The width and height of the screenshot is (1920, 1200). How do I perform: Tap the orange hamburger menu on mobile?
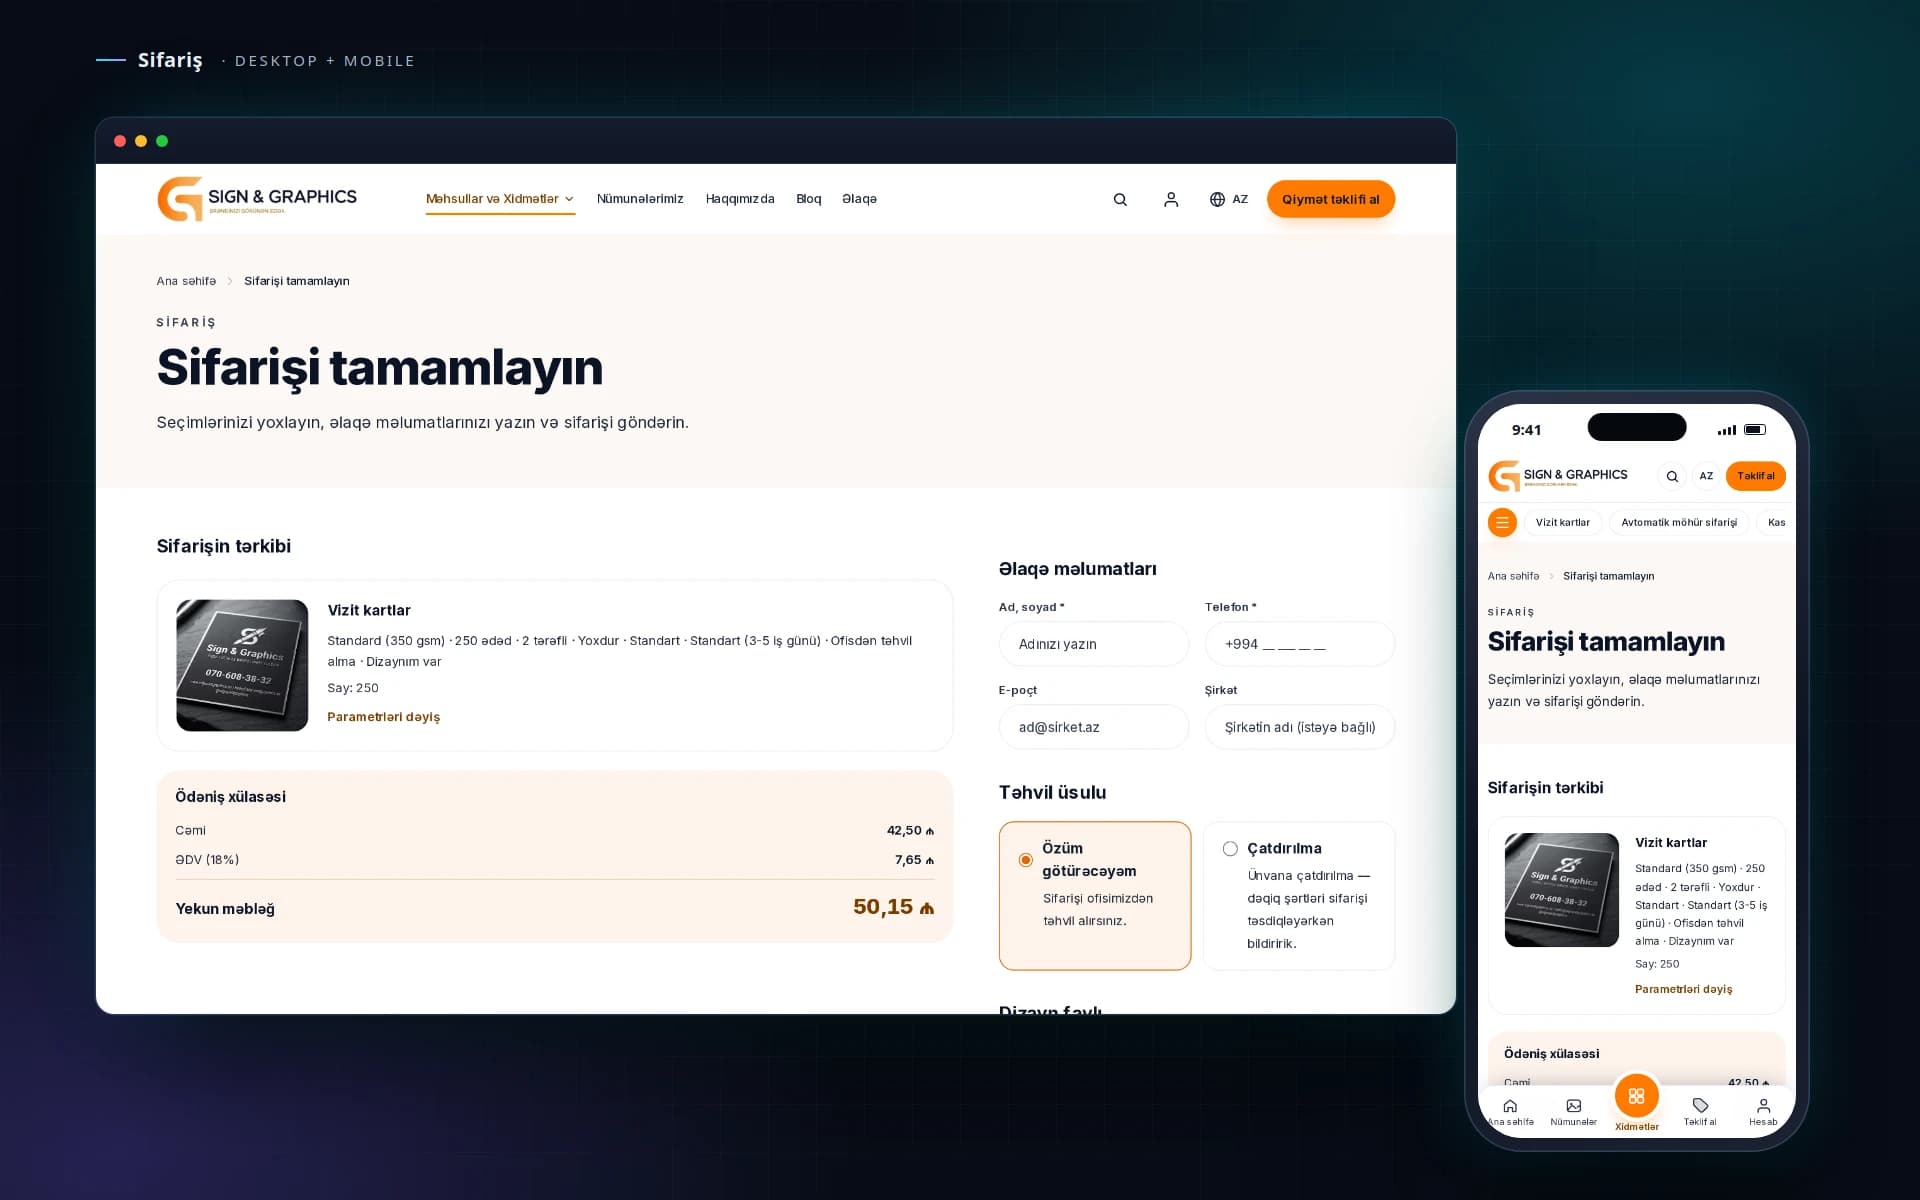coord(1502,522)
